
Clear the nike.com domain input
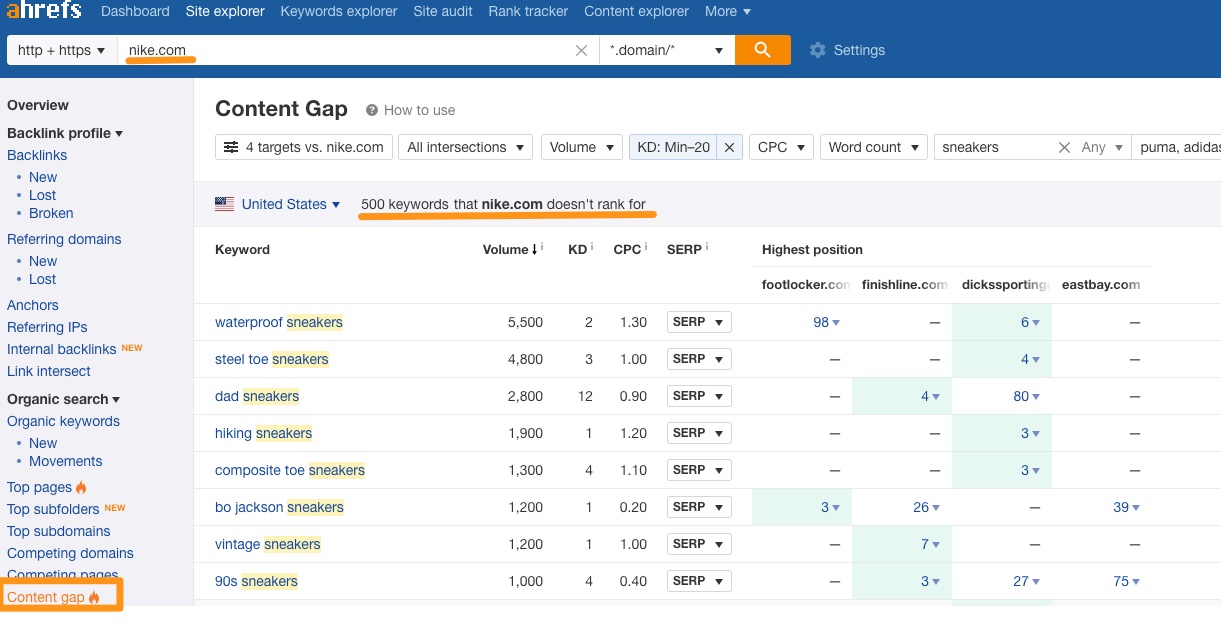click(581, 50)
